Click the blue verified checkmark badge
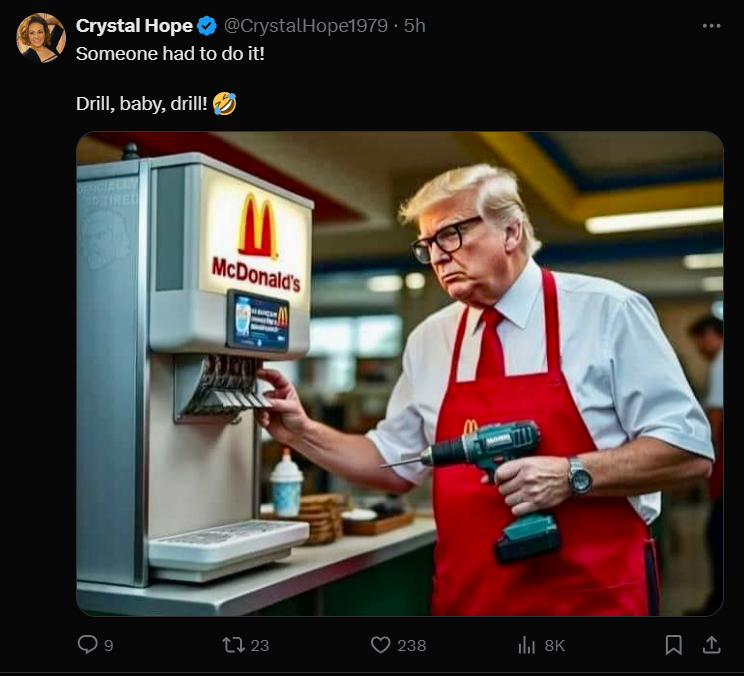Screen dimensions: 744x676 (x=207, y=26)
